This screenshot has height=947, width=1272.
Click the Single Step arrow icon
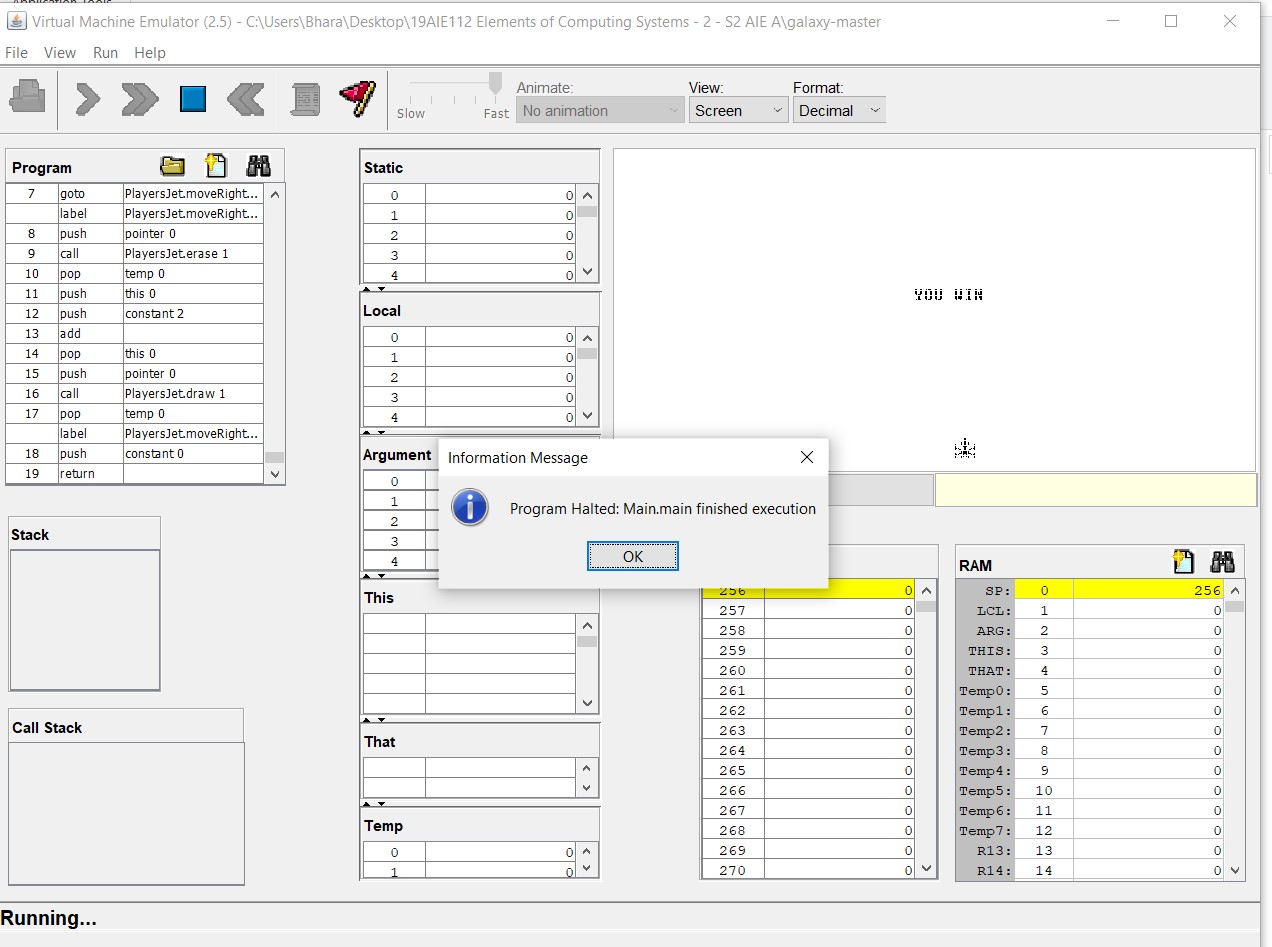[87, 99]
